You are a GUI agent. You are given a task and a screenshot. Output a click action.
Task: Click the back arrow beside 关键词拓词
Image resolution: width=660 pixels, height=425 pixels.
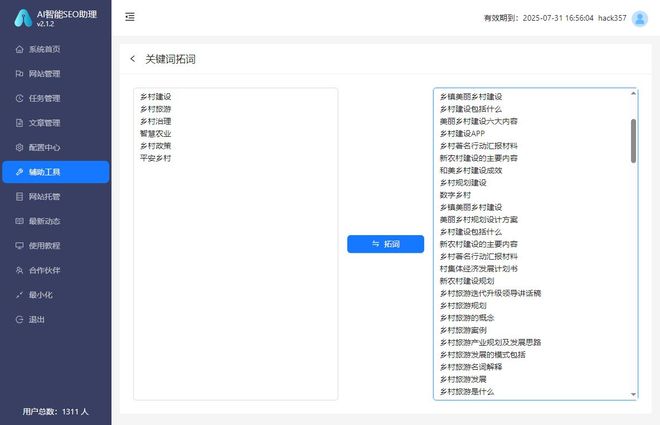[x=132, y=59]
